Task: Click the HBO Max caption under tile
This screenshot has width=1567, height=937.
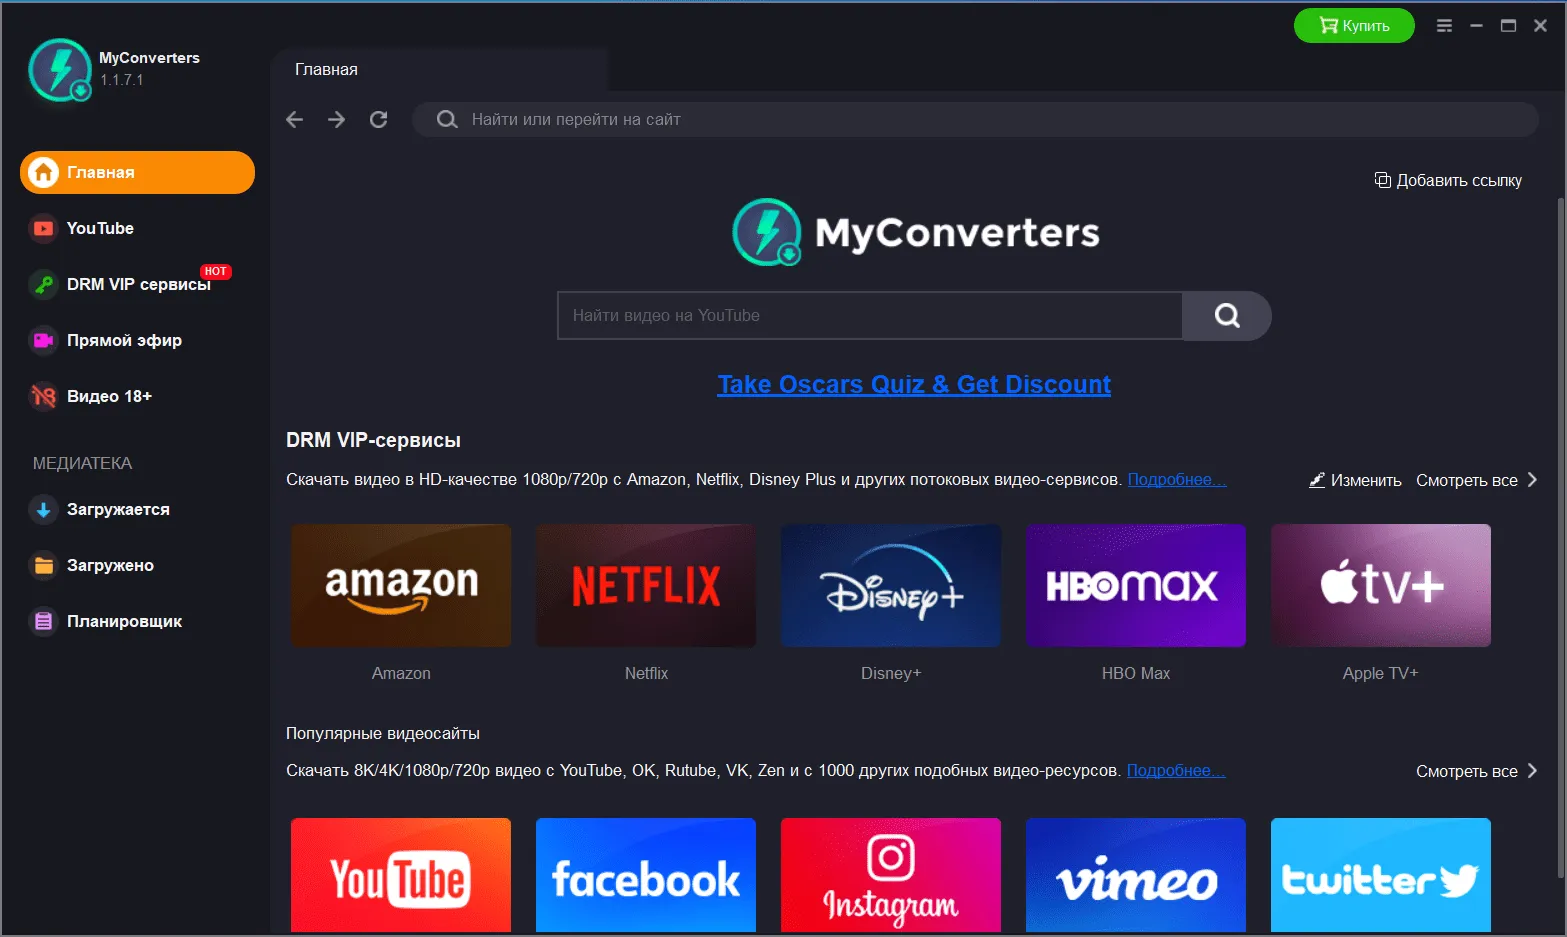Action: [1136, 673]
